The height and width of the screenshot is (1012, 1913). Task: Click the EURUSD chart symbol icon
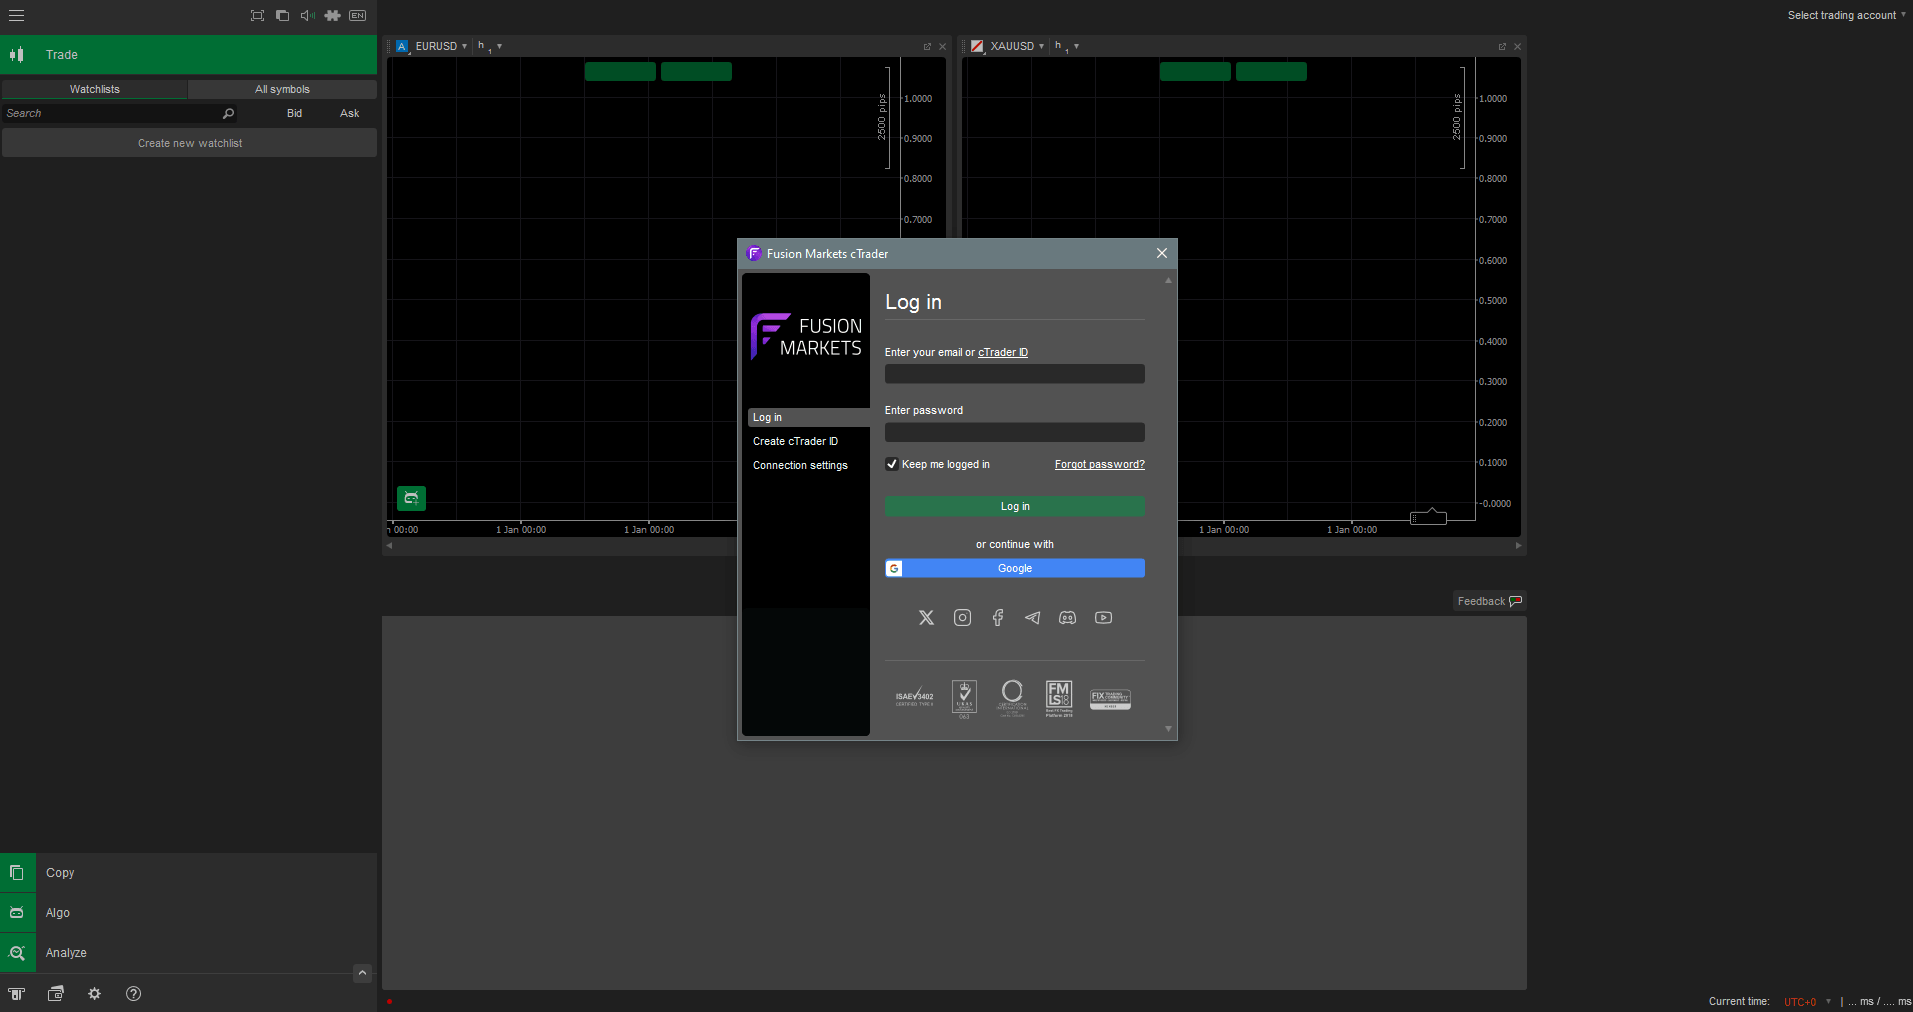402,46
